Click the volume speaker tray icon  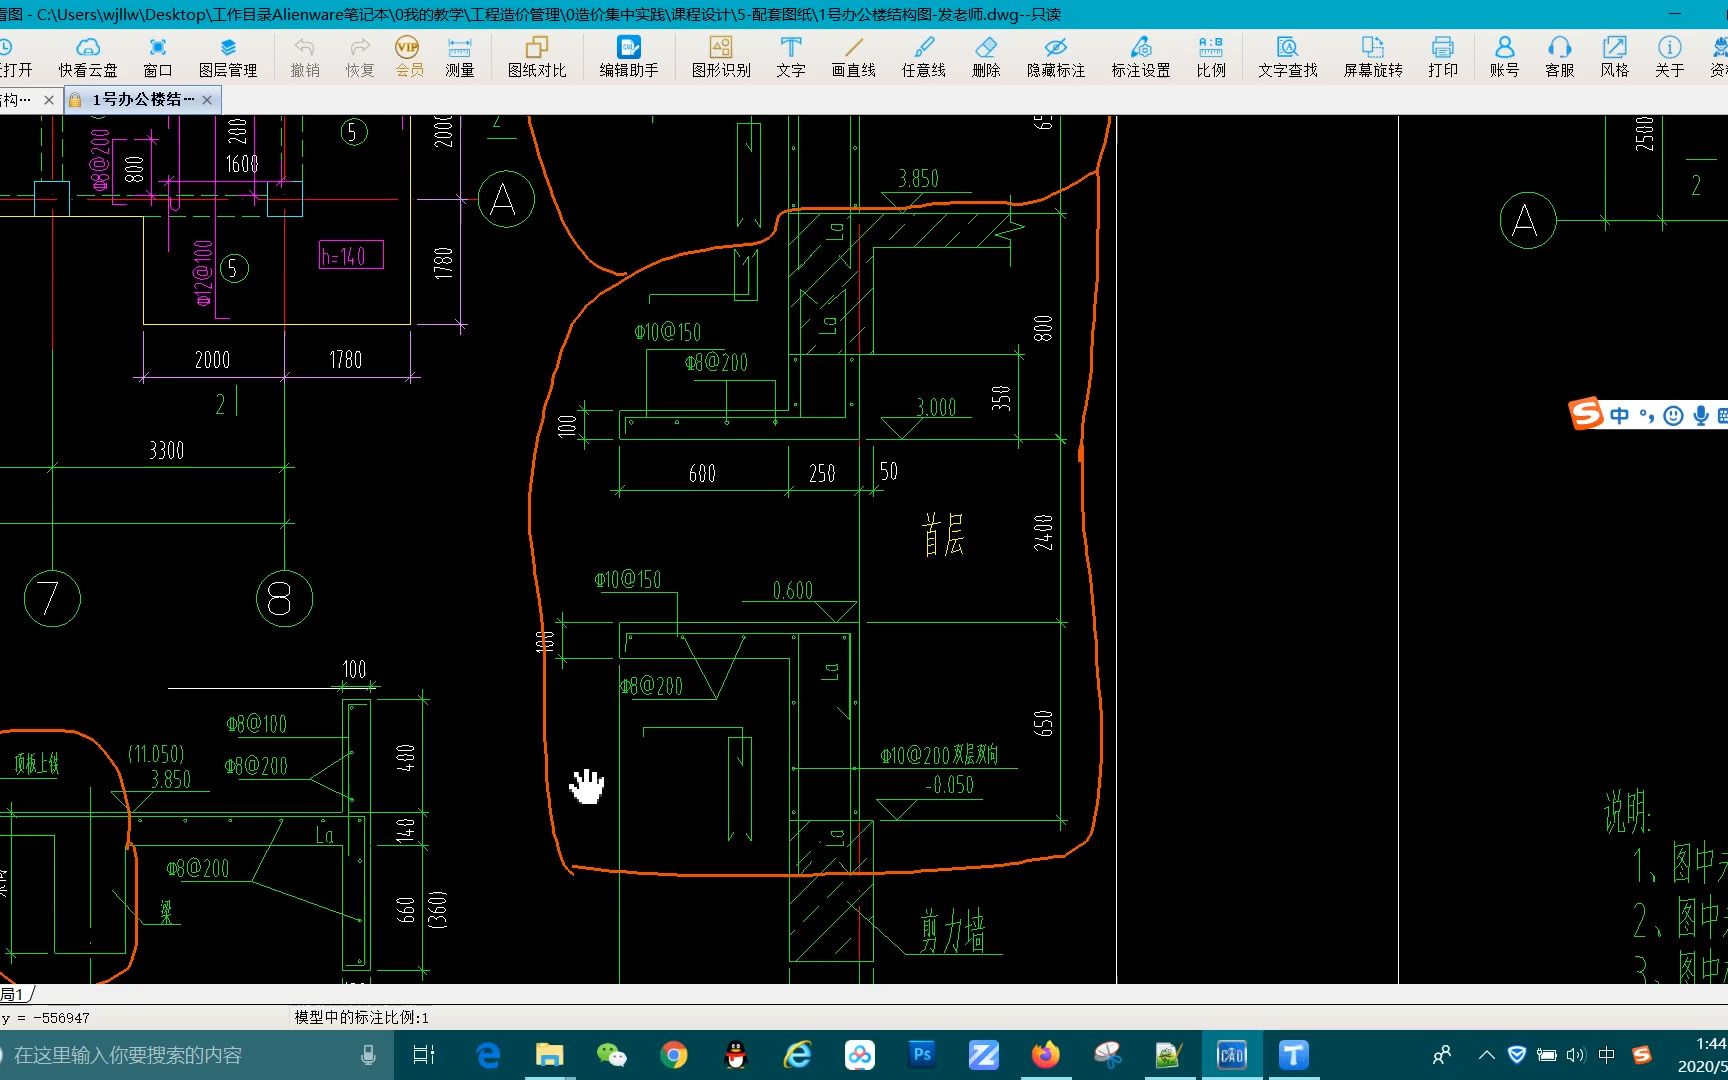point(1576,1055)
